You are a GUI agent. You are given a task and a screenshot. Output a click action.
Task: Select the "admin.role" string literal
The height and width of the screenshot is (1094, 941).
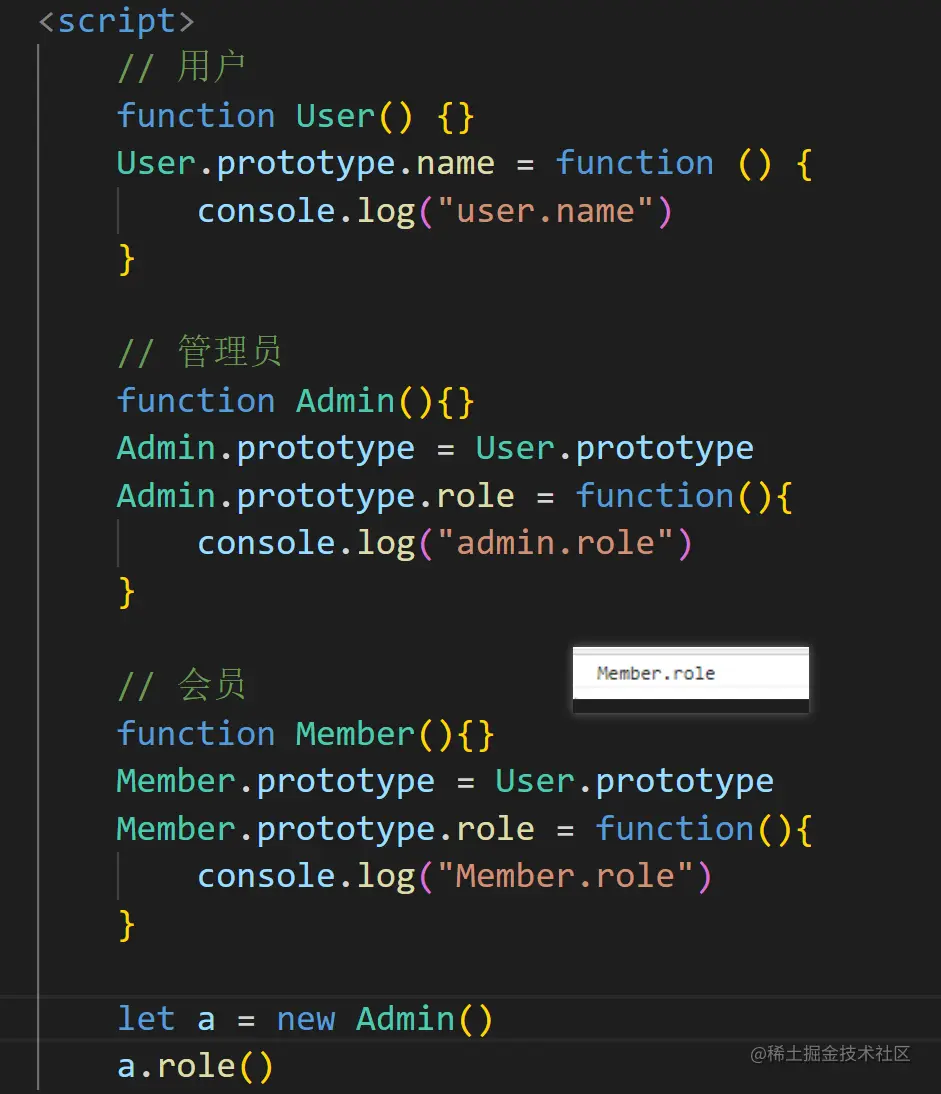pos(555,543)
